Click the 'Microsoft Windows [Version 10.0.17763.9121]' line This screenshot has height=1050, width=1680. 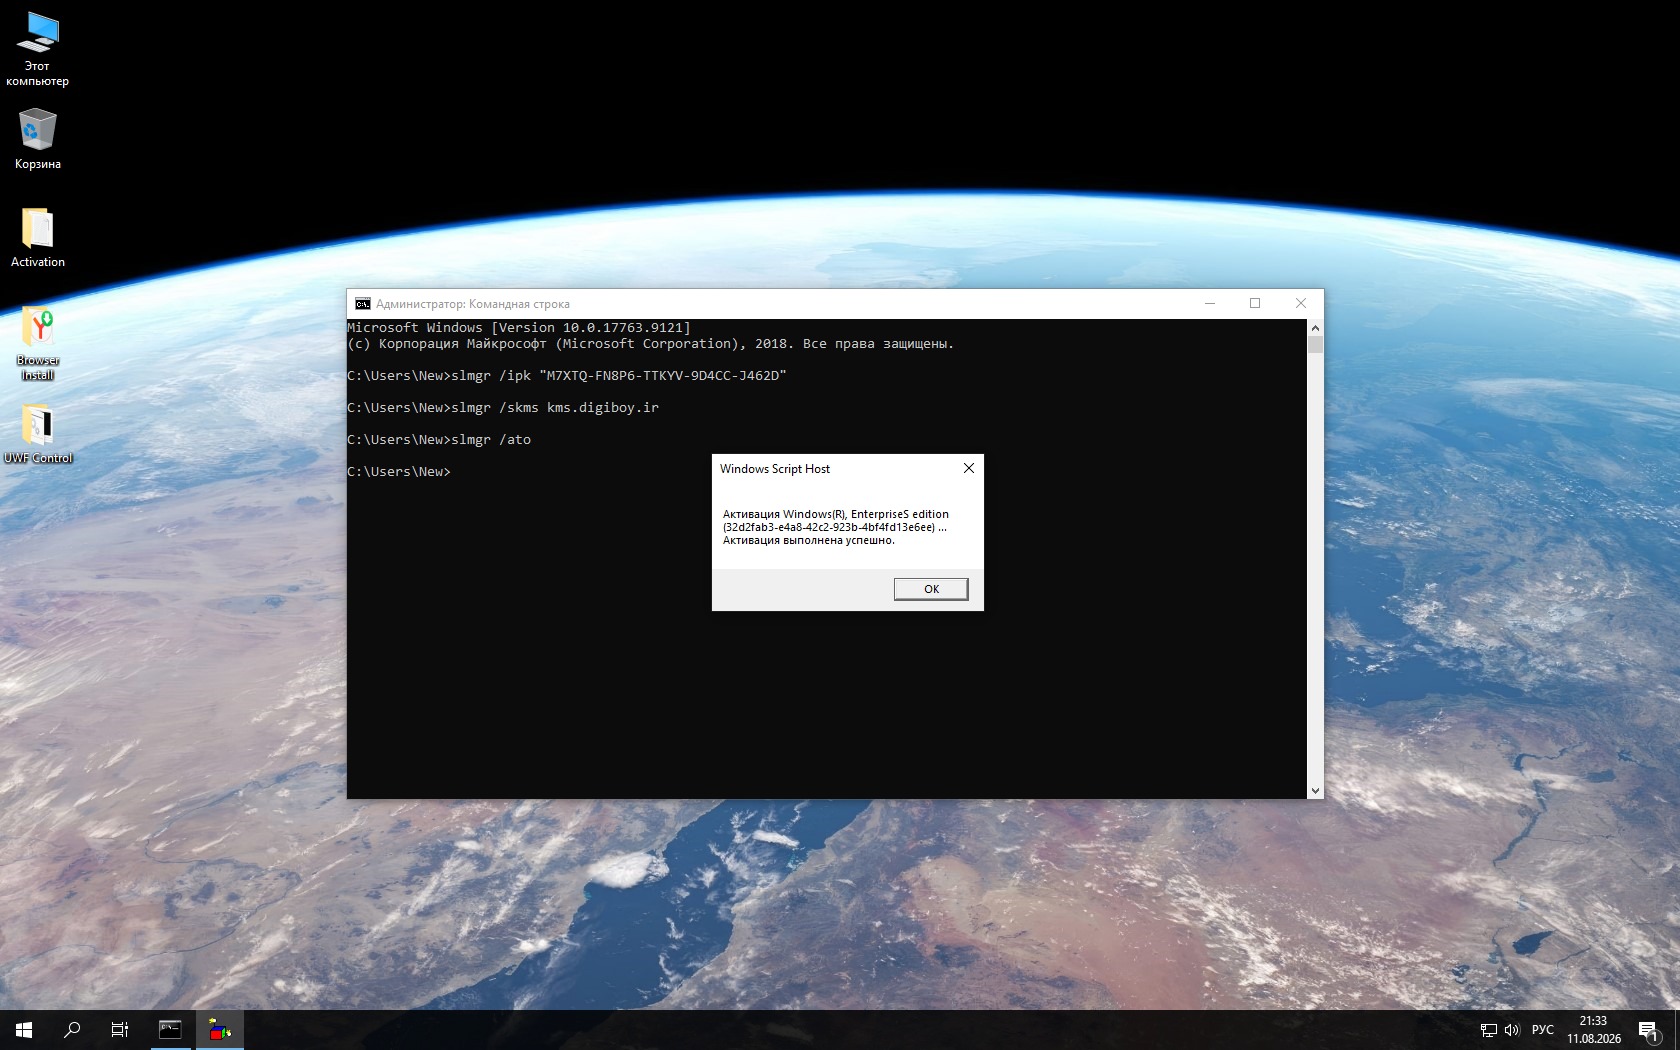click(x=519, y=328)
